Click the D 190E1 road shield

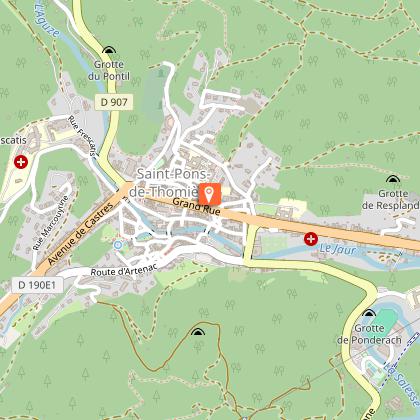pos(37,285)
